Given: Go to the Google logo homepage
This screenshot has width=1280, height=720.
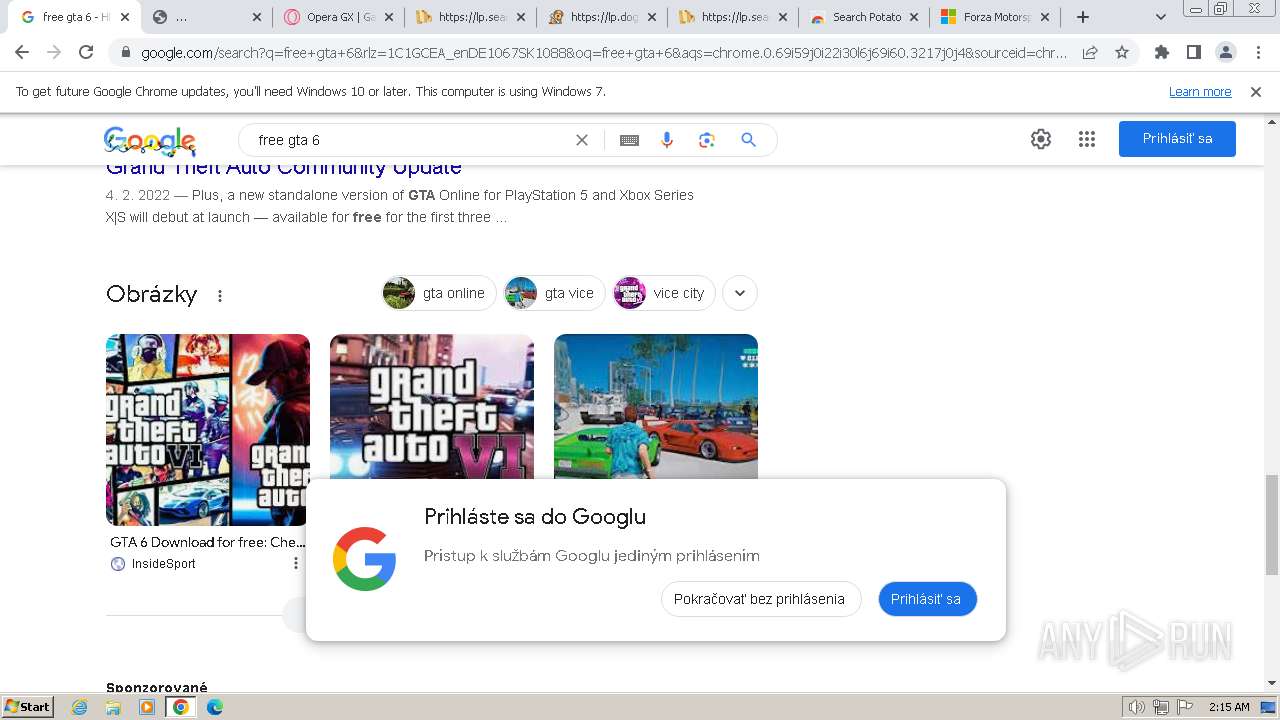Looking at the screenshot, I should pos(150,141).
